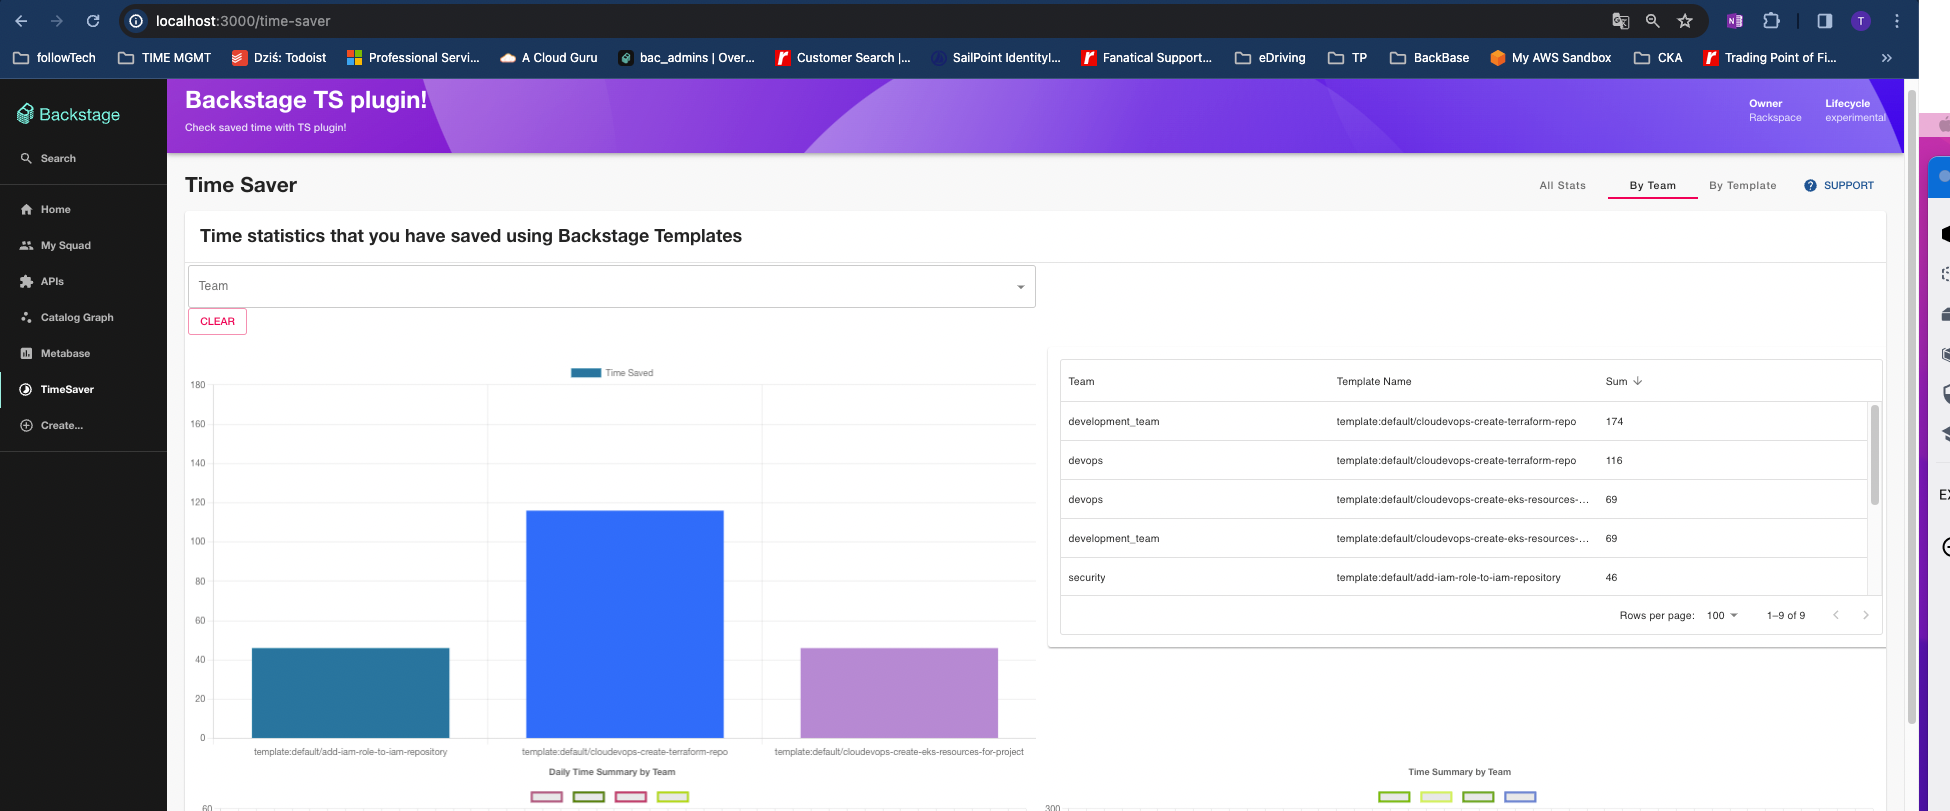Open APIs page
This screenshot has height=811, width=1950.
point(42,281)
